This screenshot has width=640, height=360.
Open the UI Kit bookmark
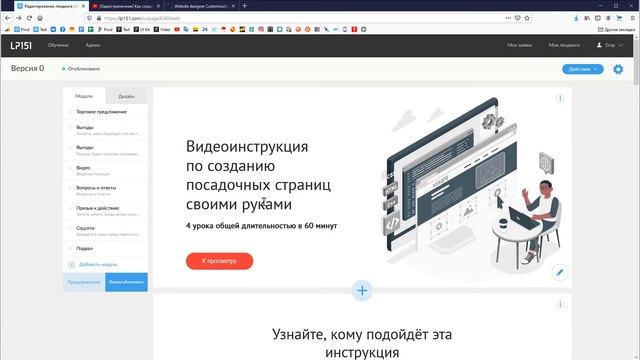[x=142, y=29]
